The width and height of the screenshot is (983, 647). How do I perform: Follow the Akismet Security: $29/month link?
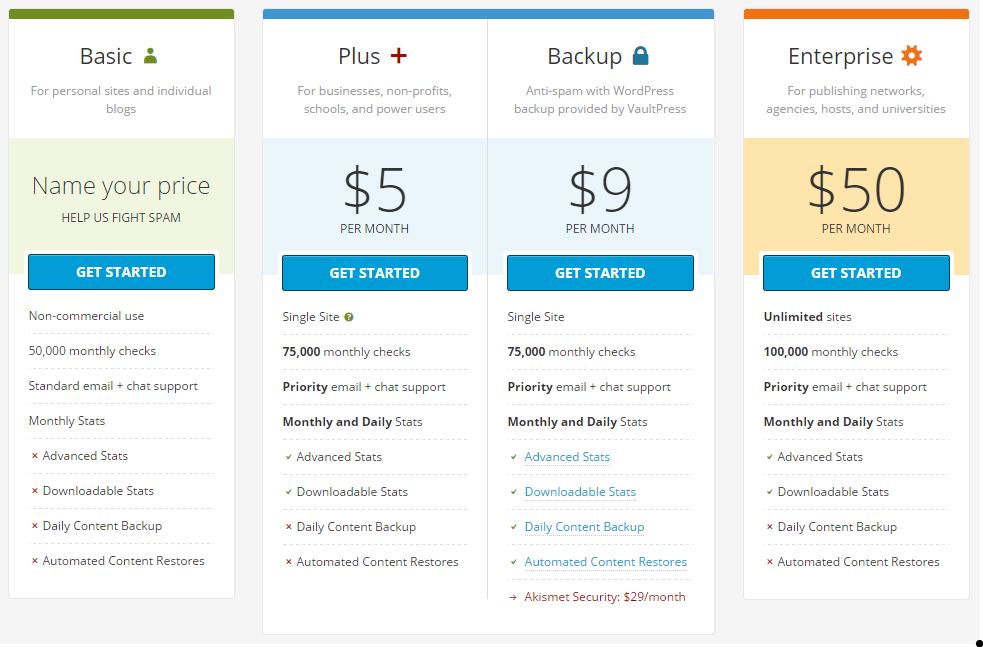coord(605,597)
